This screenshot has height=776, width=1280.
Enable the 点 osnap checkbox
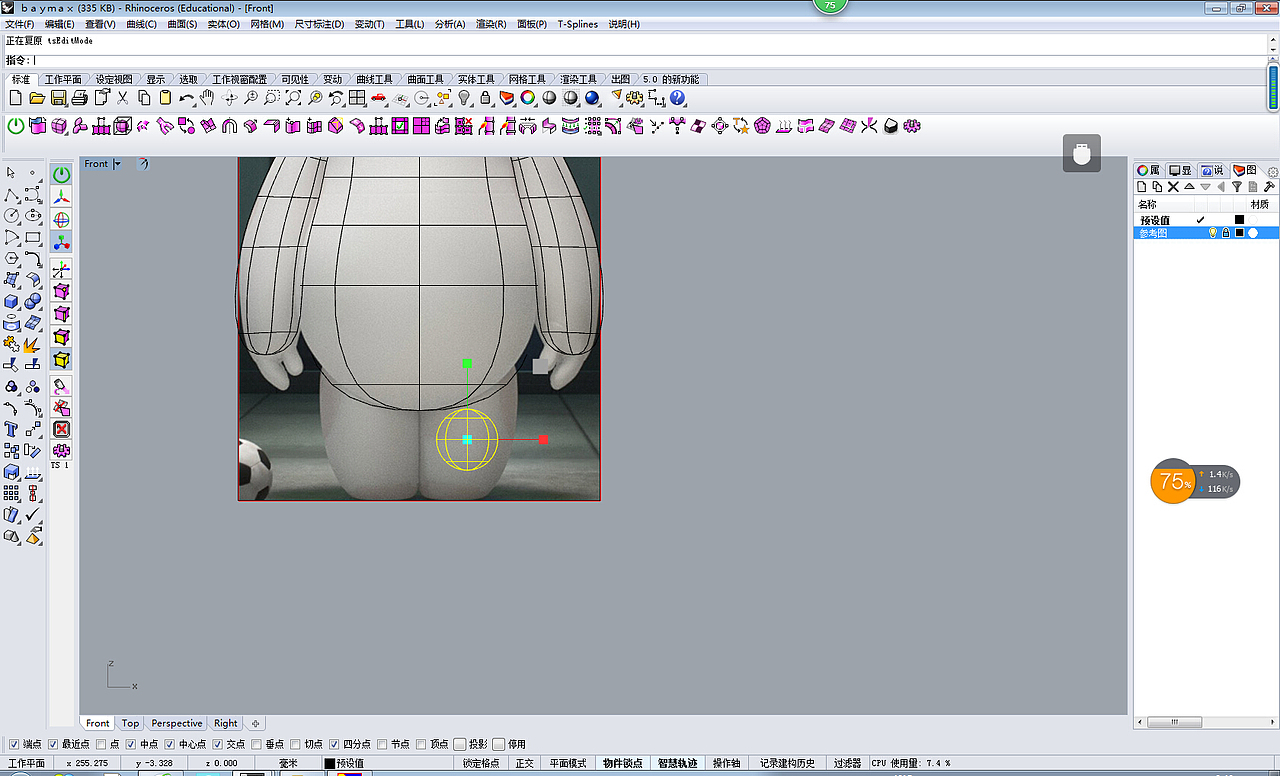pos(101,744)
